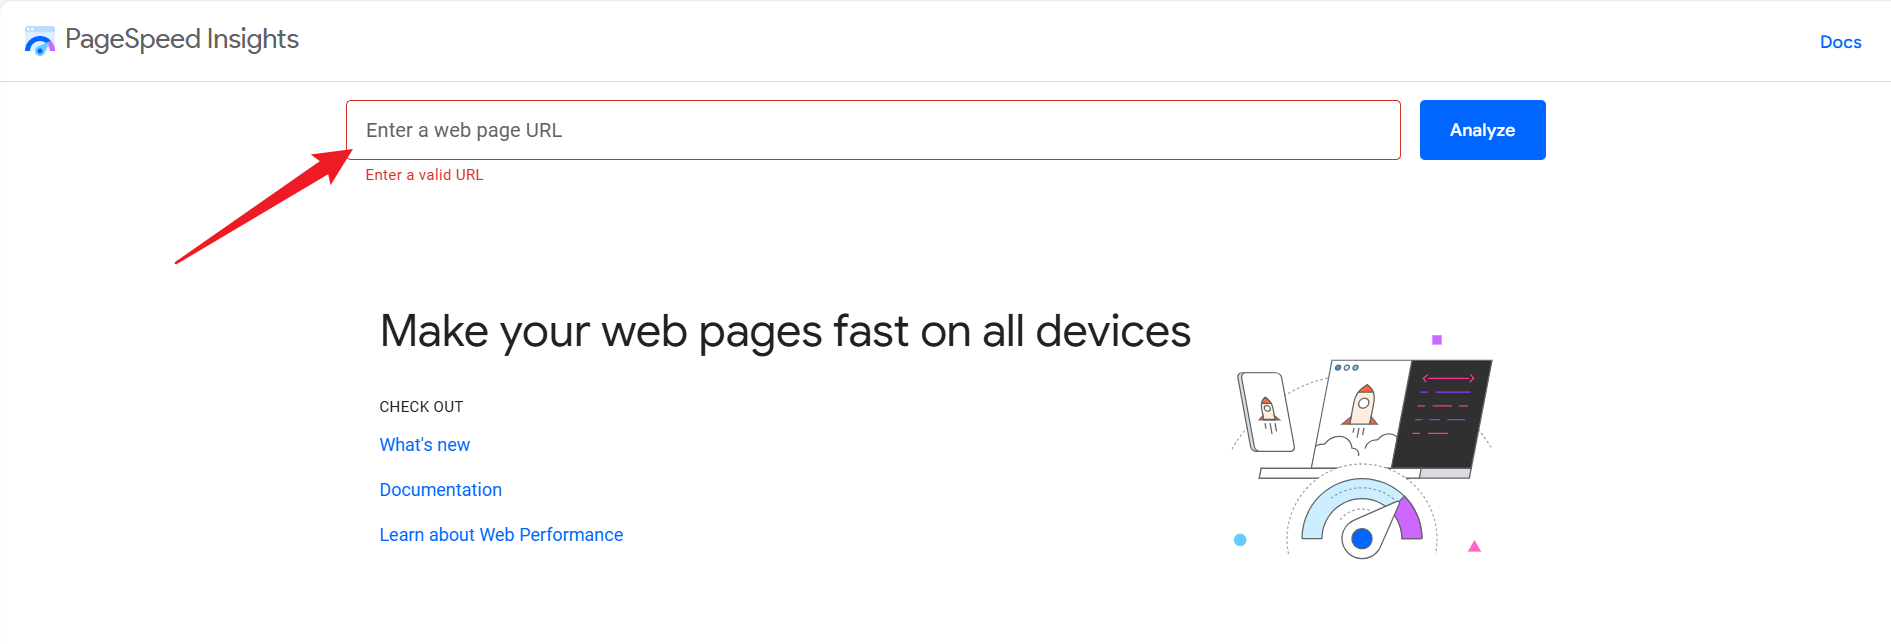This screenshot has height=644, width=1891.
Task: Click the "CHECK OUT" label
Action: click(x=420, y=406)
